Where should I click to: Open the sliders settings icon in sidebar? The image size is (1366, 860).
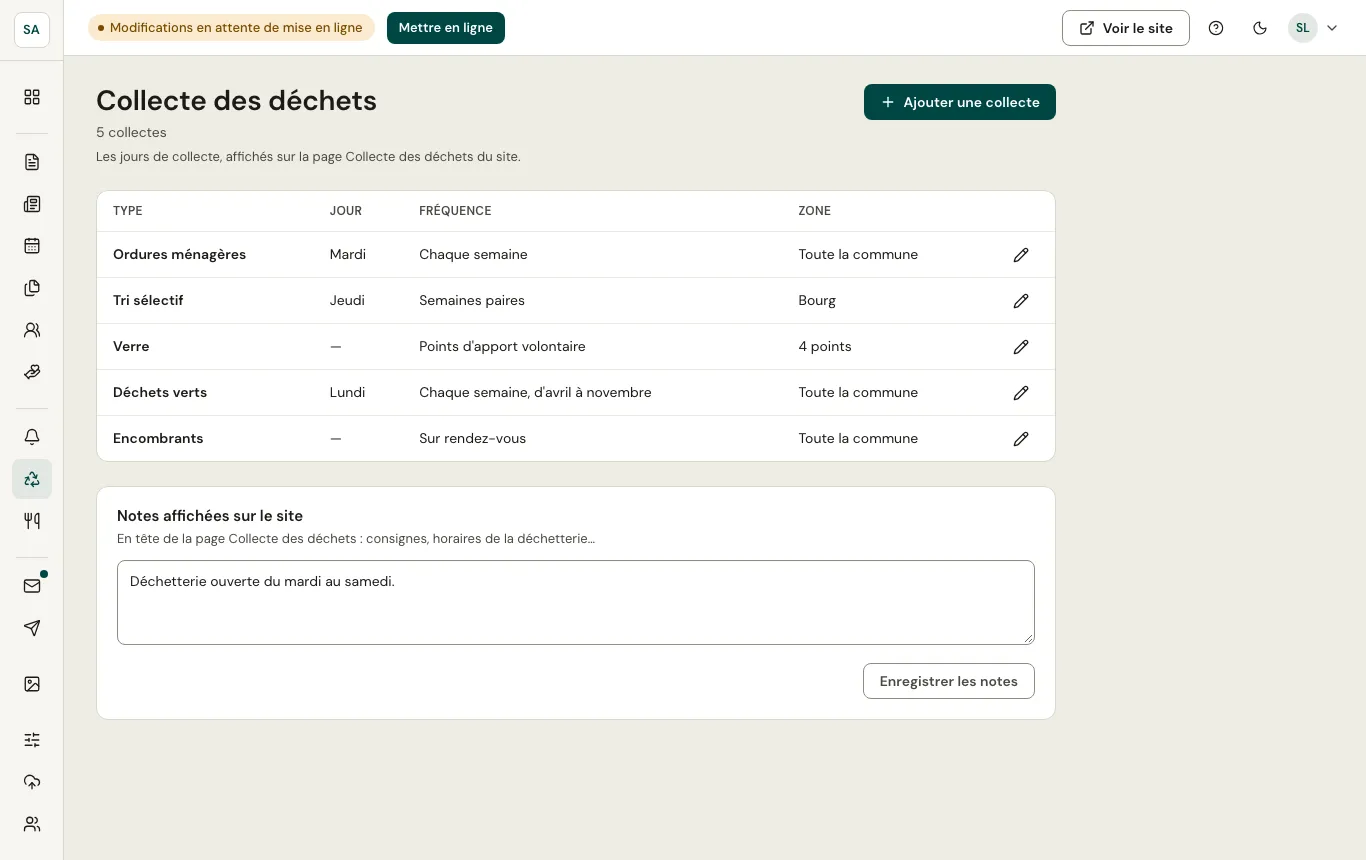pyautogui.click(x=32, y=740)
